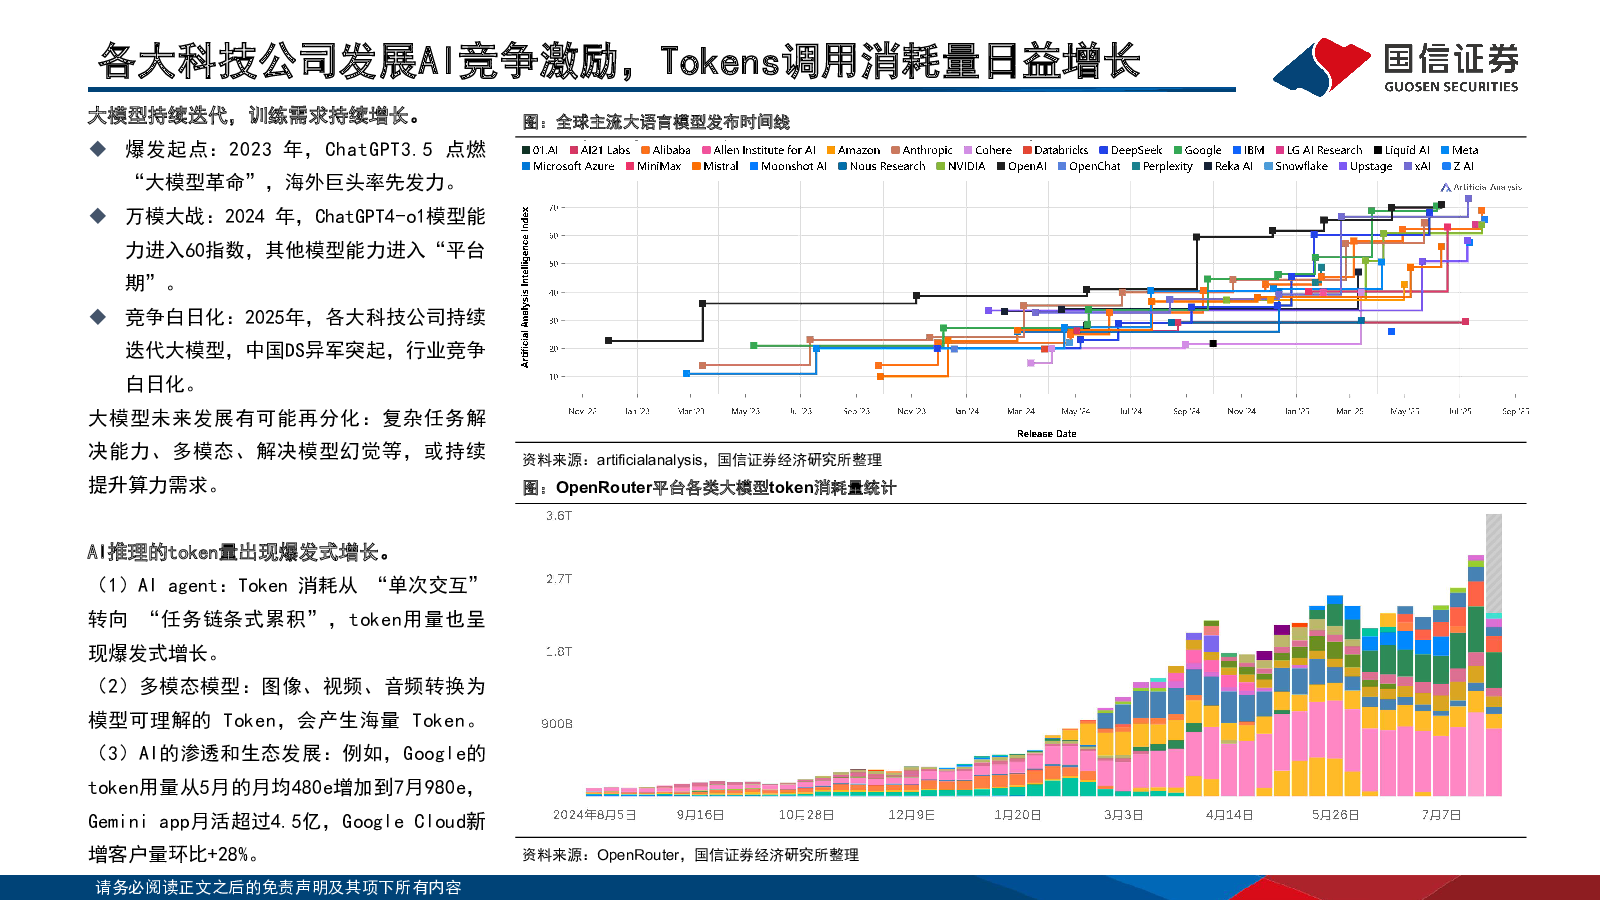Image resolution: width=1600 pixels, height=900 pixels.
Task: Click the footer disclaimer text
Action: point(278,888)
